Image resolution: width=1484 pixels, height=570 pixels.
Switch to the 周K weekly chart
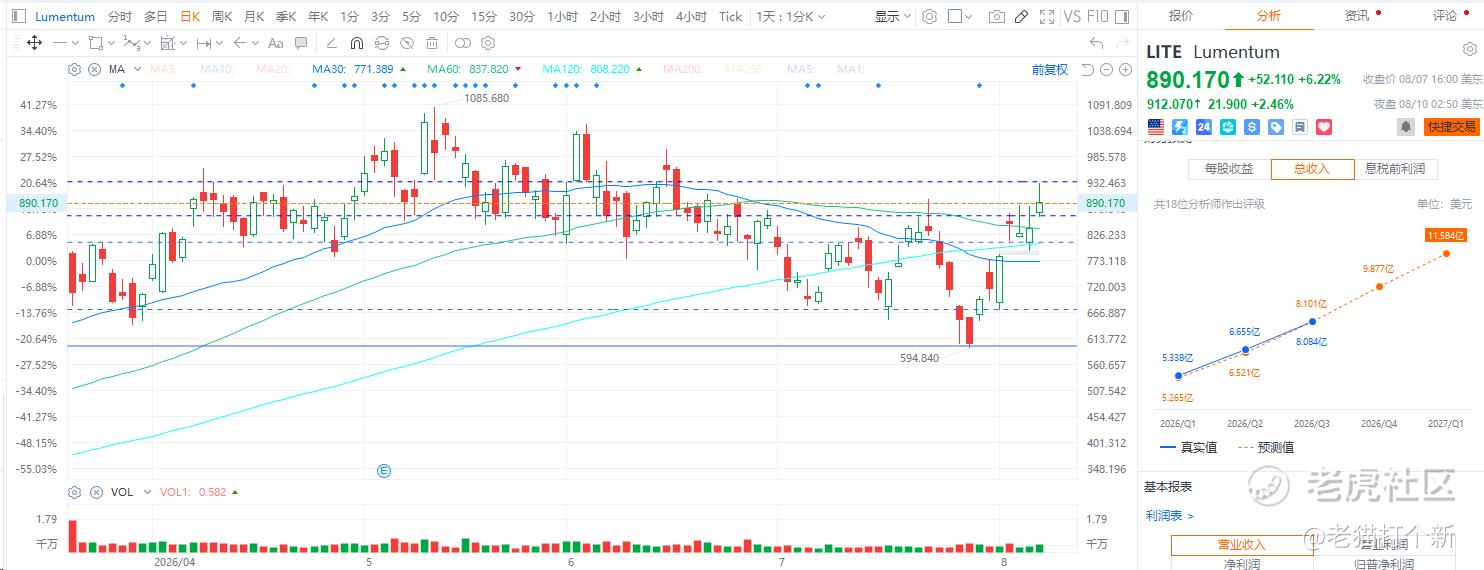pyautogui.click(x=222, y=17)
